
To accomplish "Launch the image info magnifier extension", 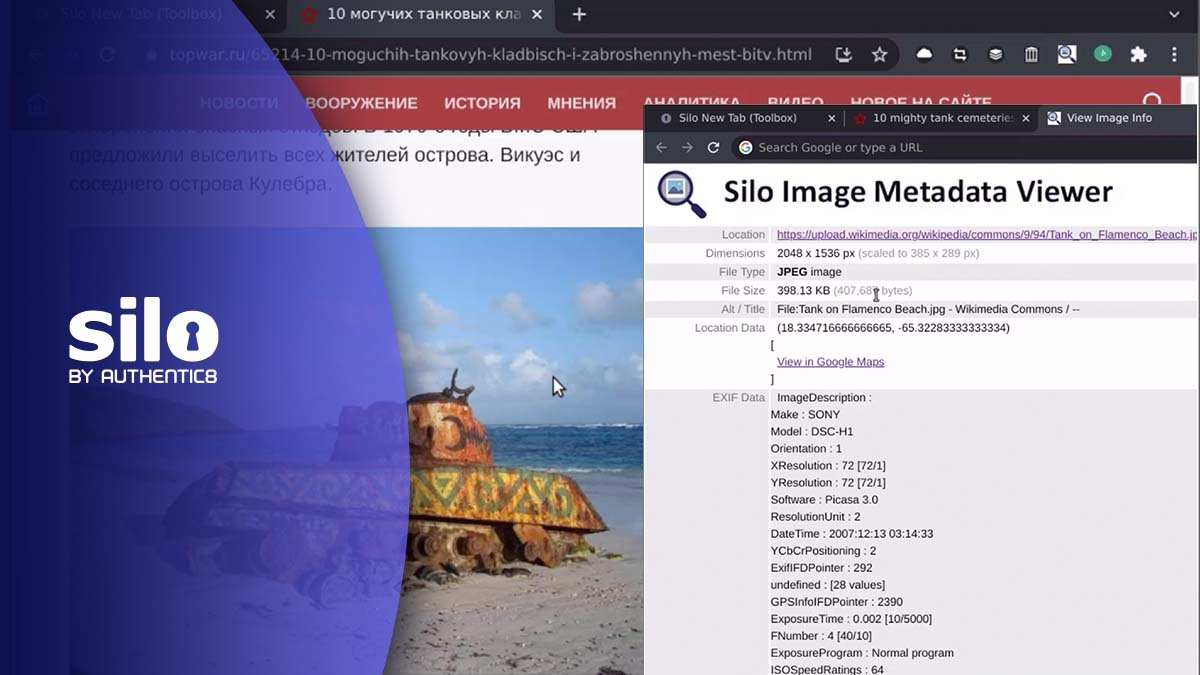I will click(1066, 55).
